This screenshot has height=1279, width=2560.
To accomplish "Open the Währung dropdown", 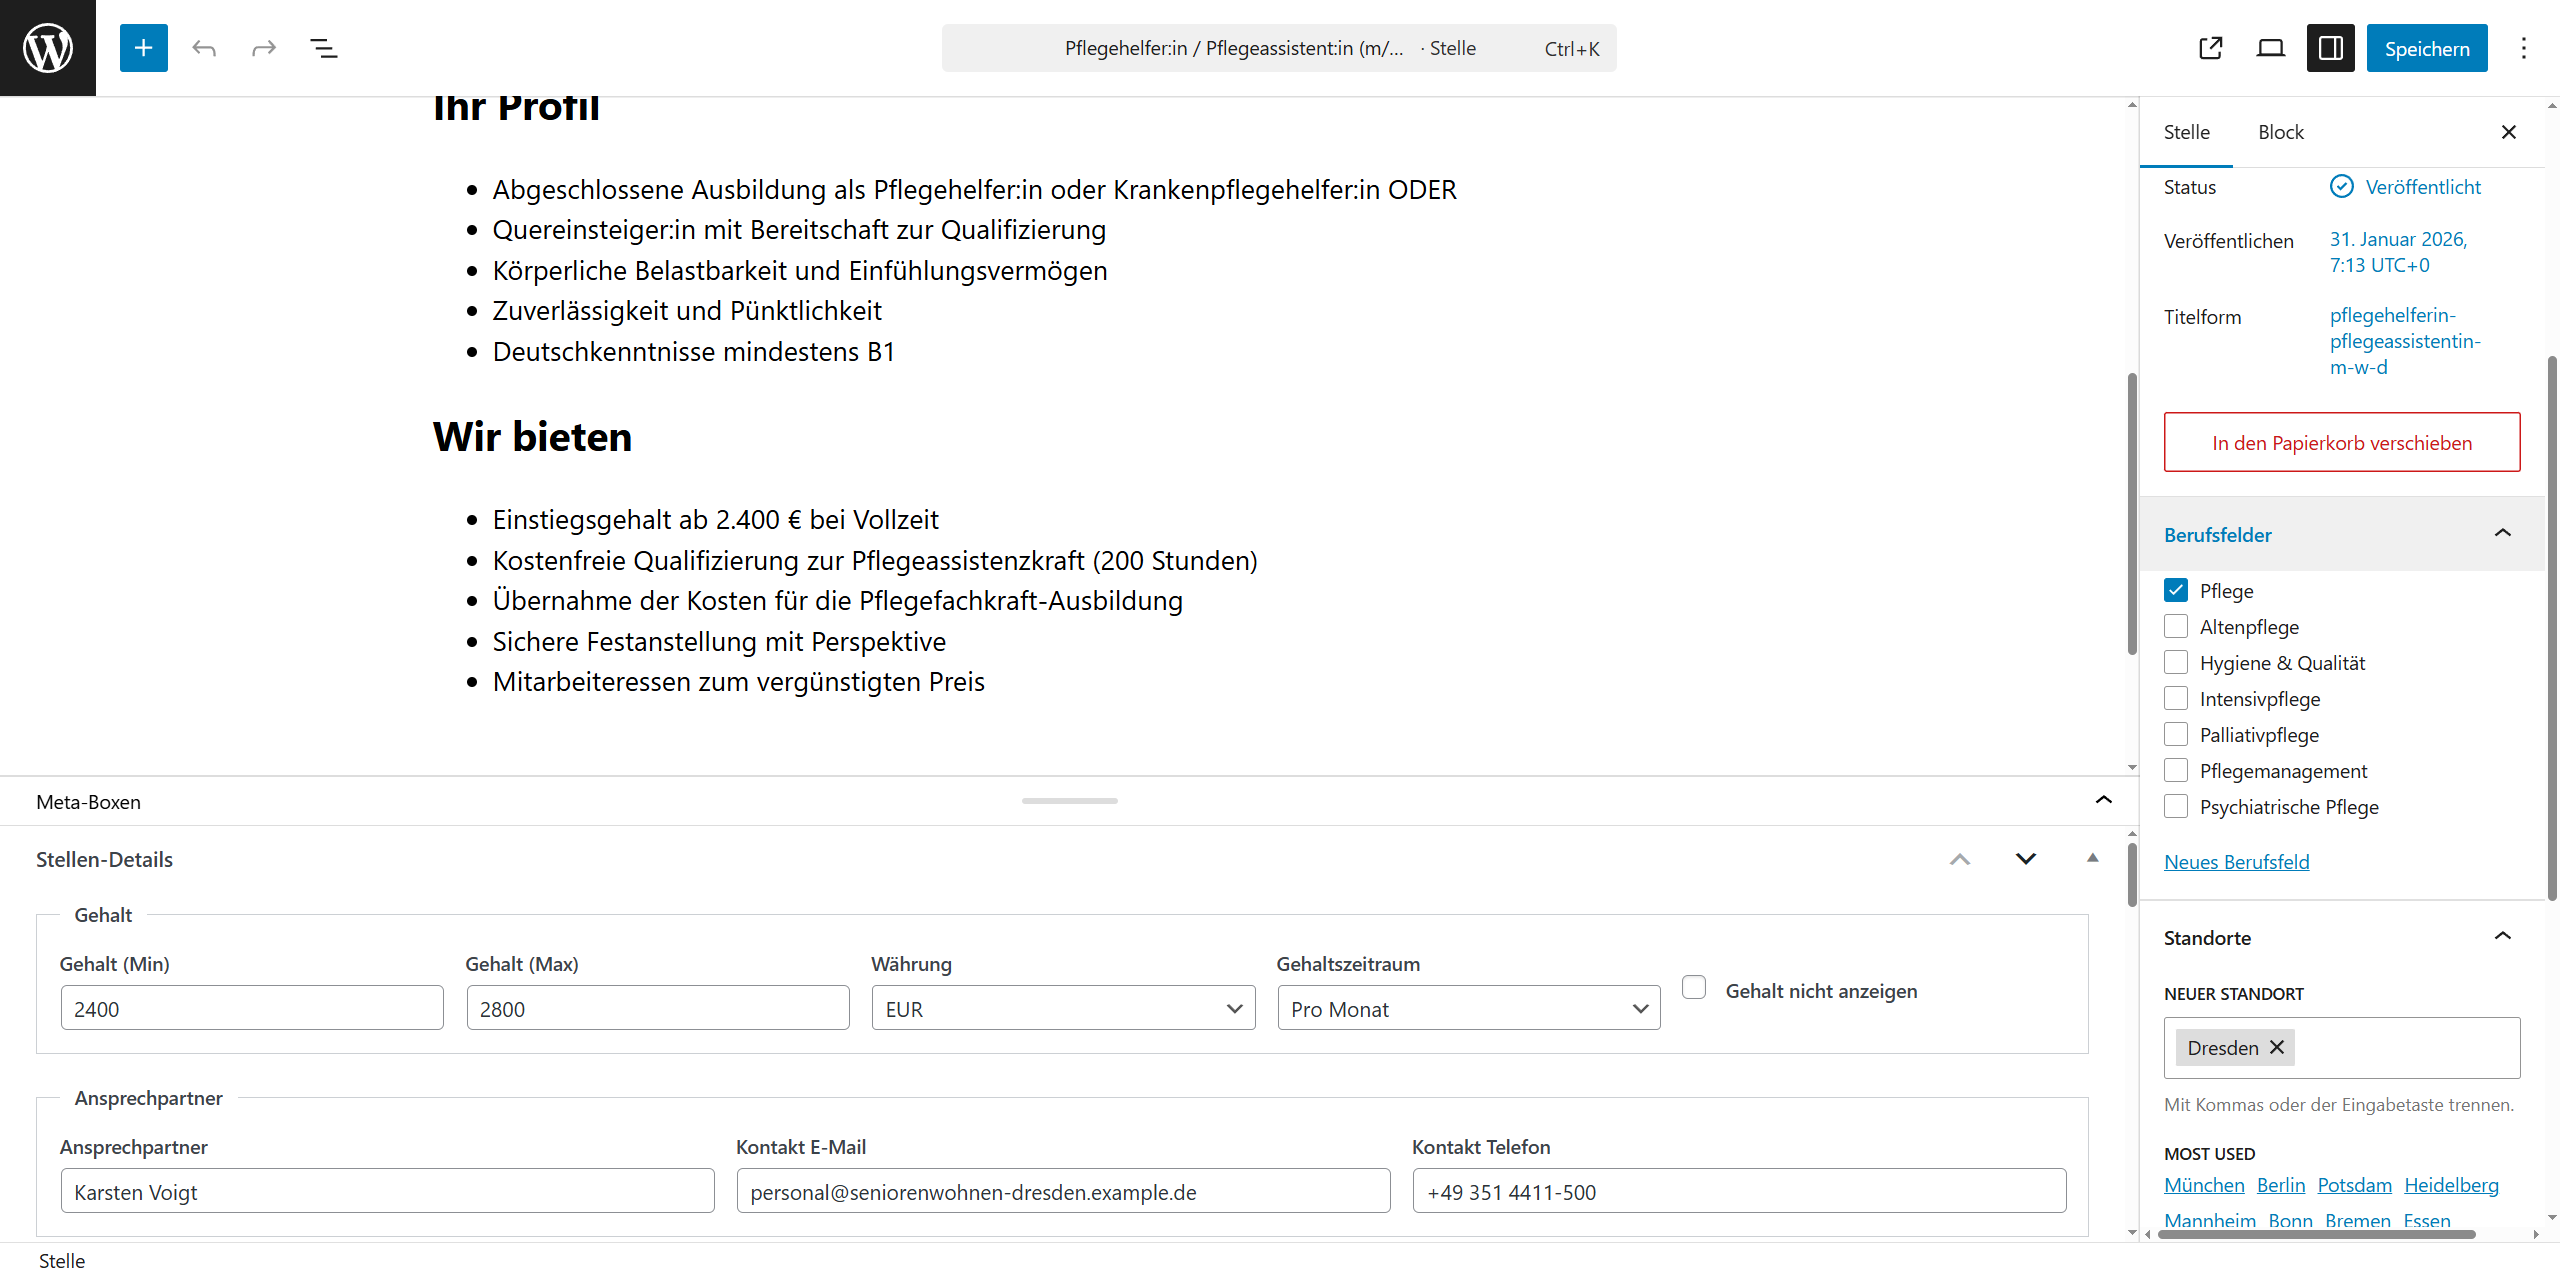I will pos(1062,1008).
